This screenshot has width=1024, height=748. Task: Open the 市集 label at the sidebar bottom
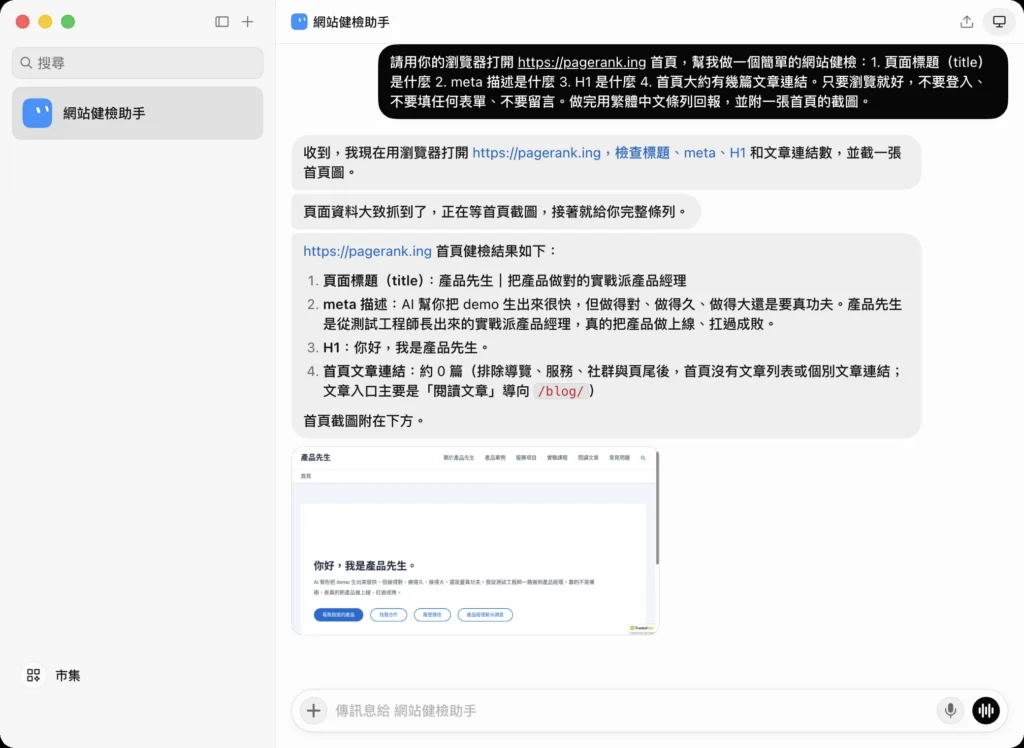coord(68,675)
